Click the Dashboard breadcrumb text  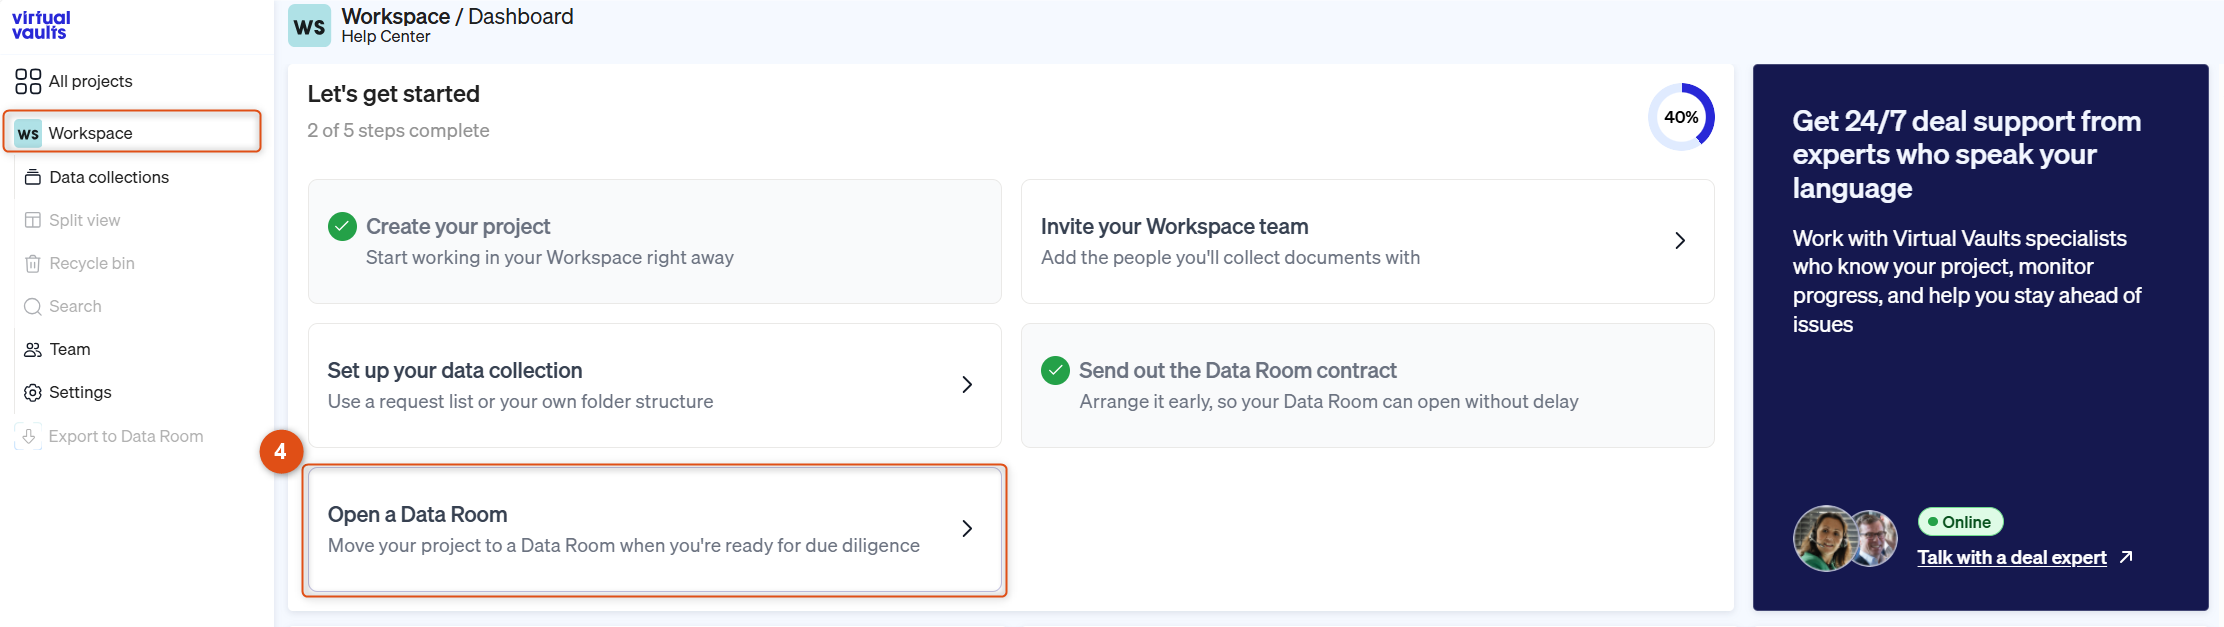521,16
